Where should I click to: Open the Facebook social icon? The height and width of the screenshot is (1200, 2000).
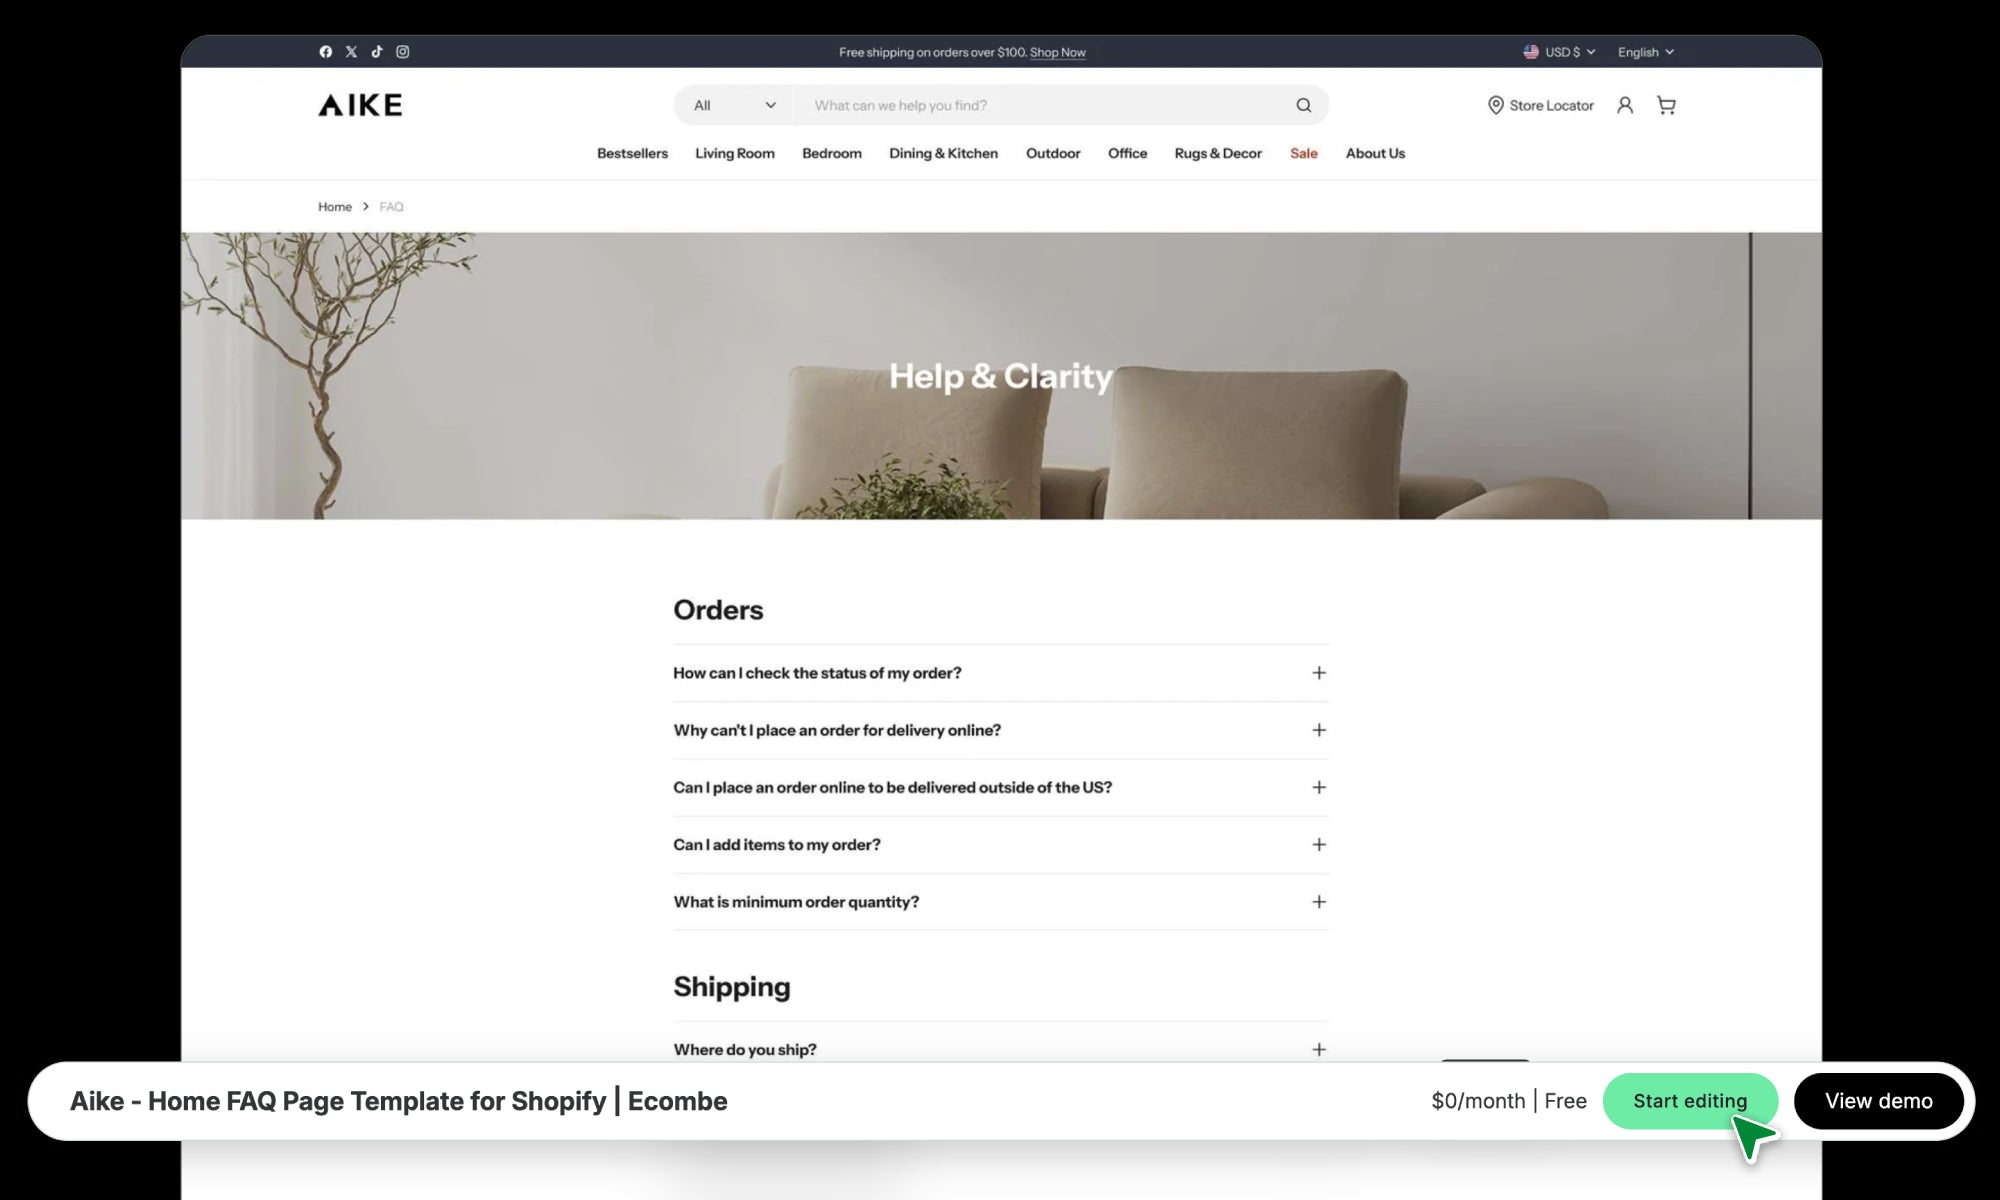tap(325, 52)
